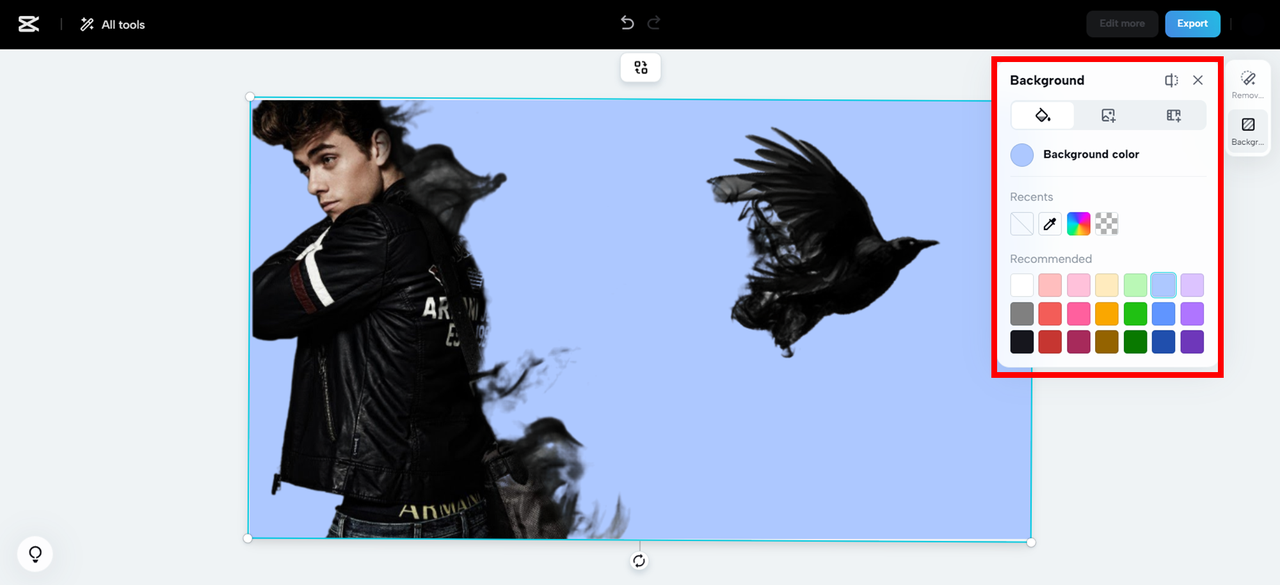Viewport: 1280px width, 585px height.
Task: Open the lightbulb tips icon
Action: click(35, 553)
